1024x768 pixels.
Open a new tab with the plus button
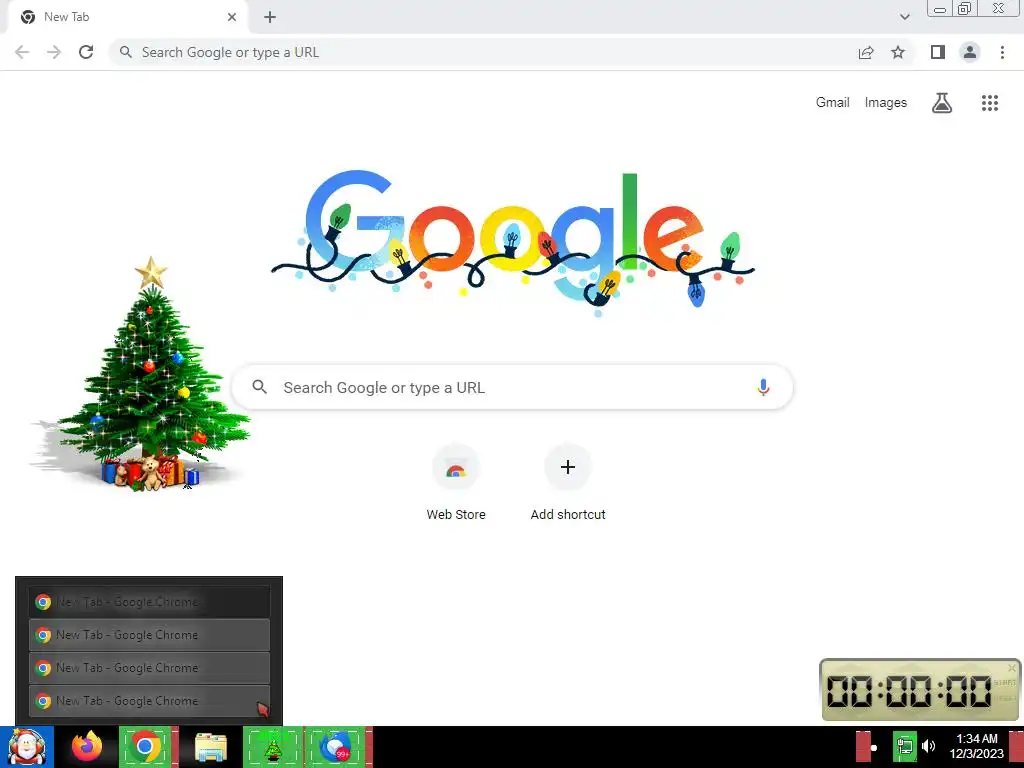[x=270, y=17]
